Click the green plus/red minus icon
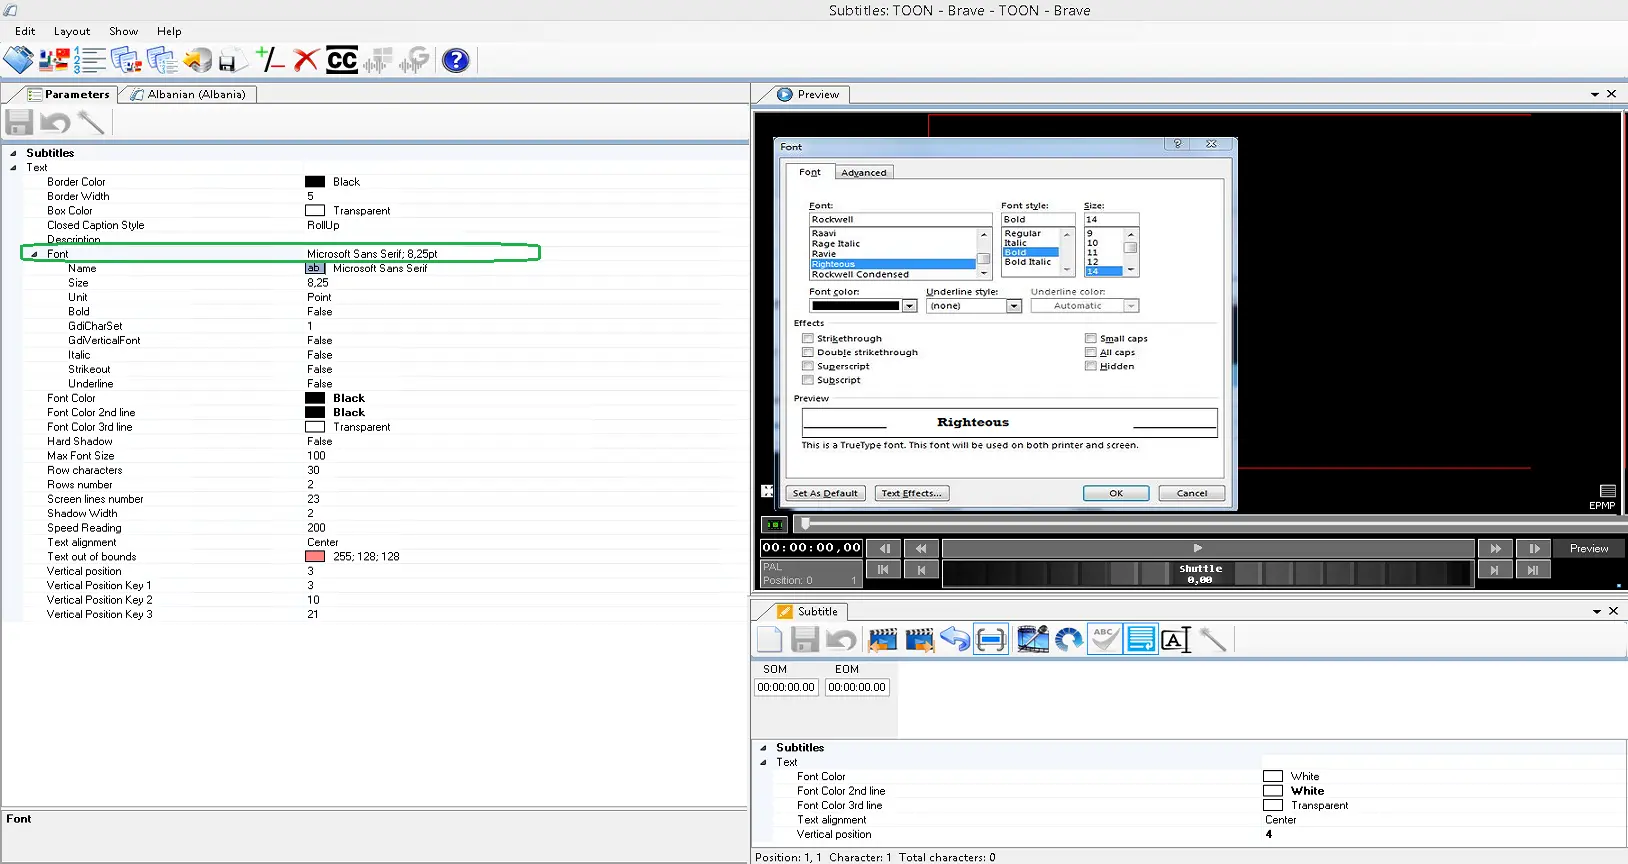 pos(270,59)
